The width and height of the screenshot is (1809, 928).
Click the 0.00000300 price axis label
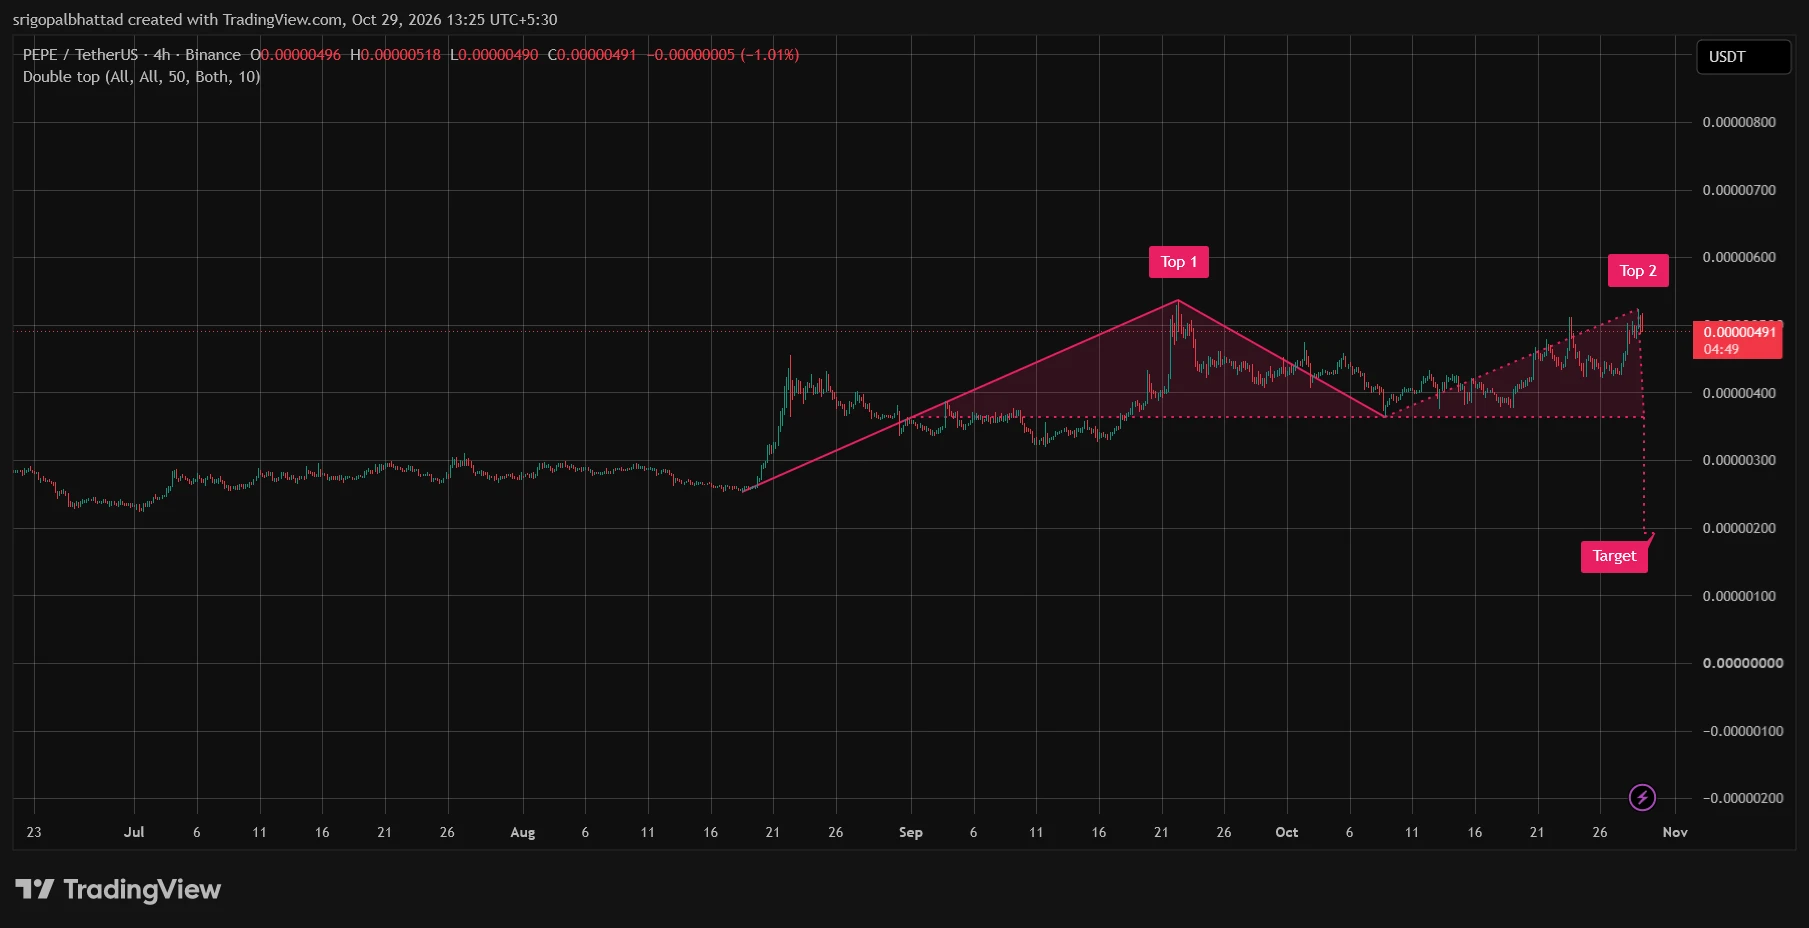pyautogui.click(x=1740, y=460)
